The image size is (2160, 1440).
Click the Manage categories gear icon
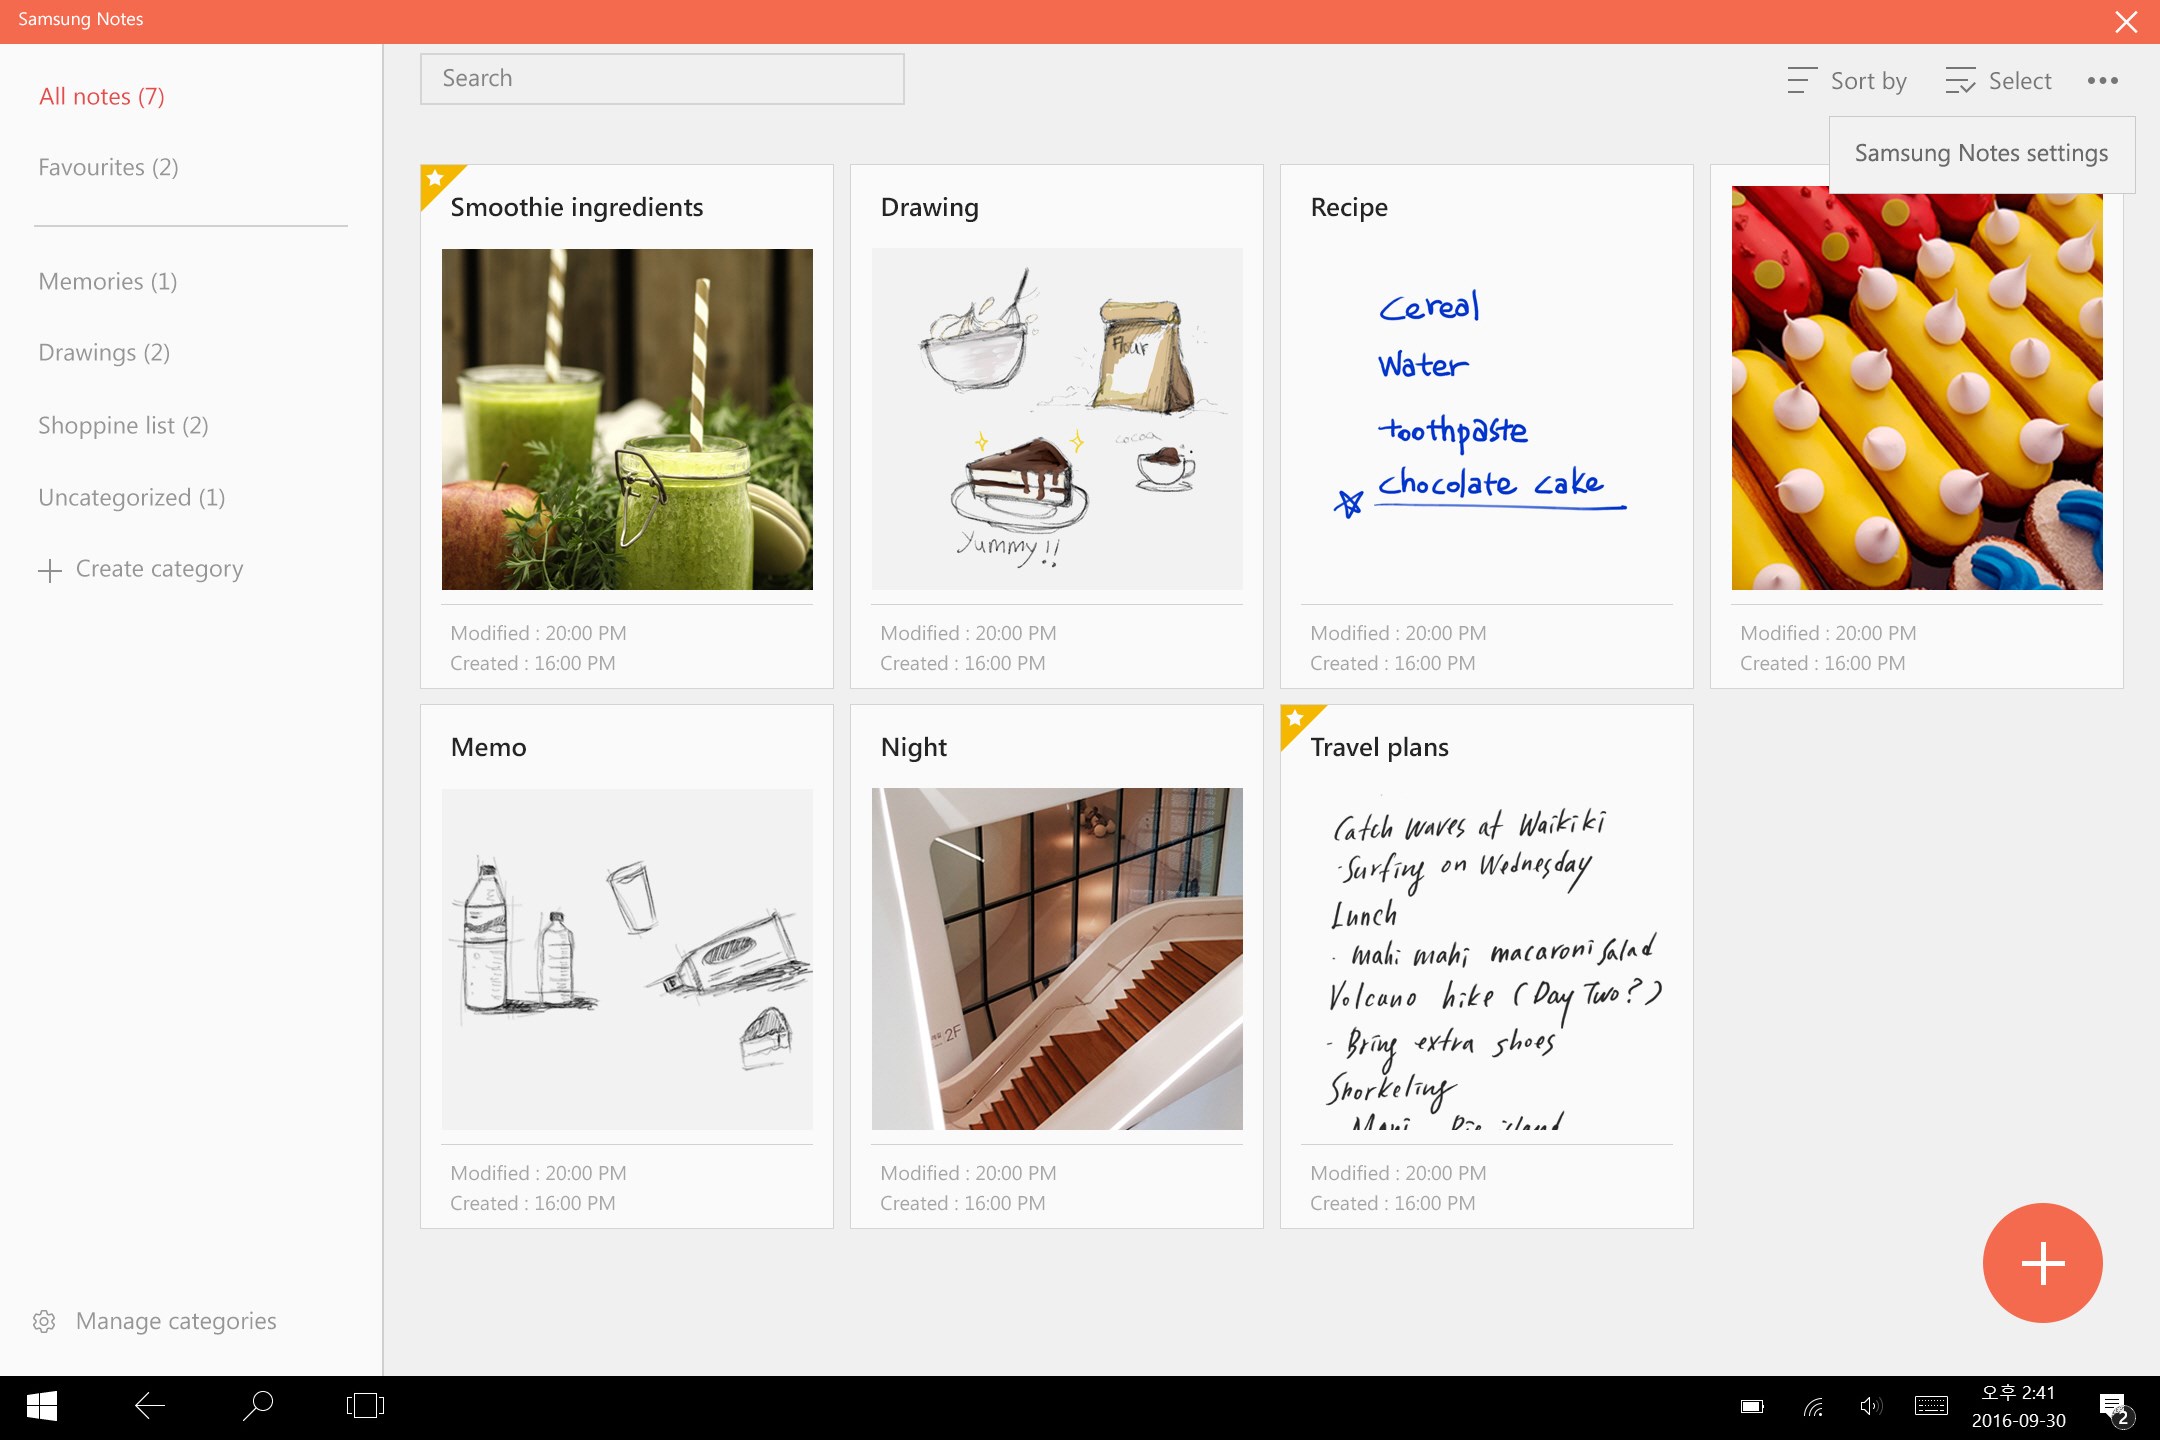point(44,1321)
